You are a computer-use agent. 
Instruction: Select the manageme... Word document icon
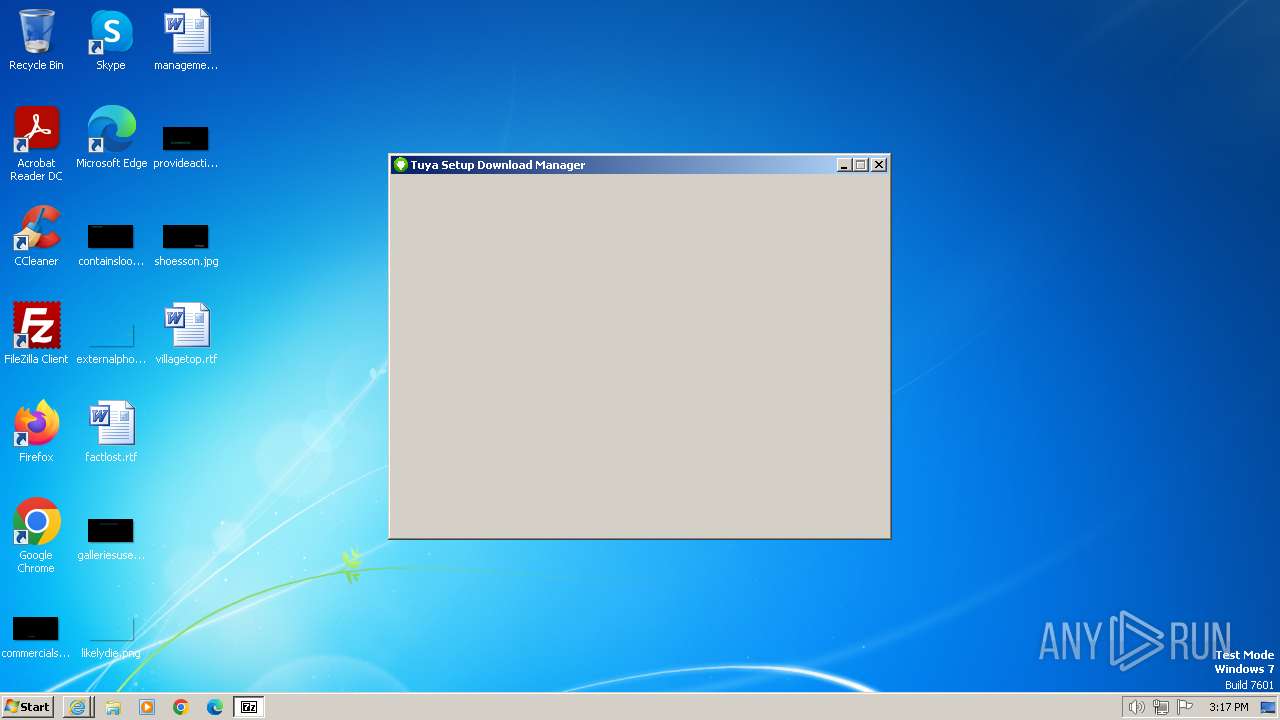(186, 40)
